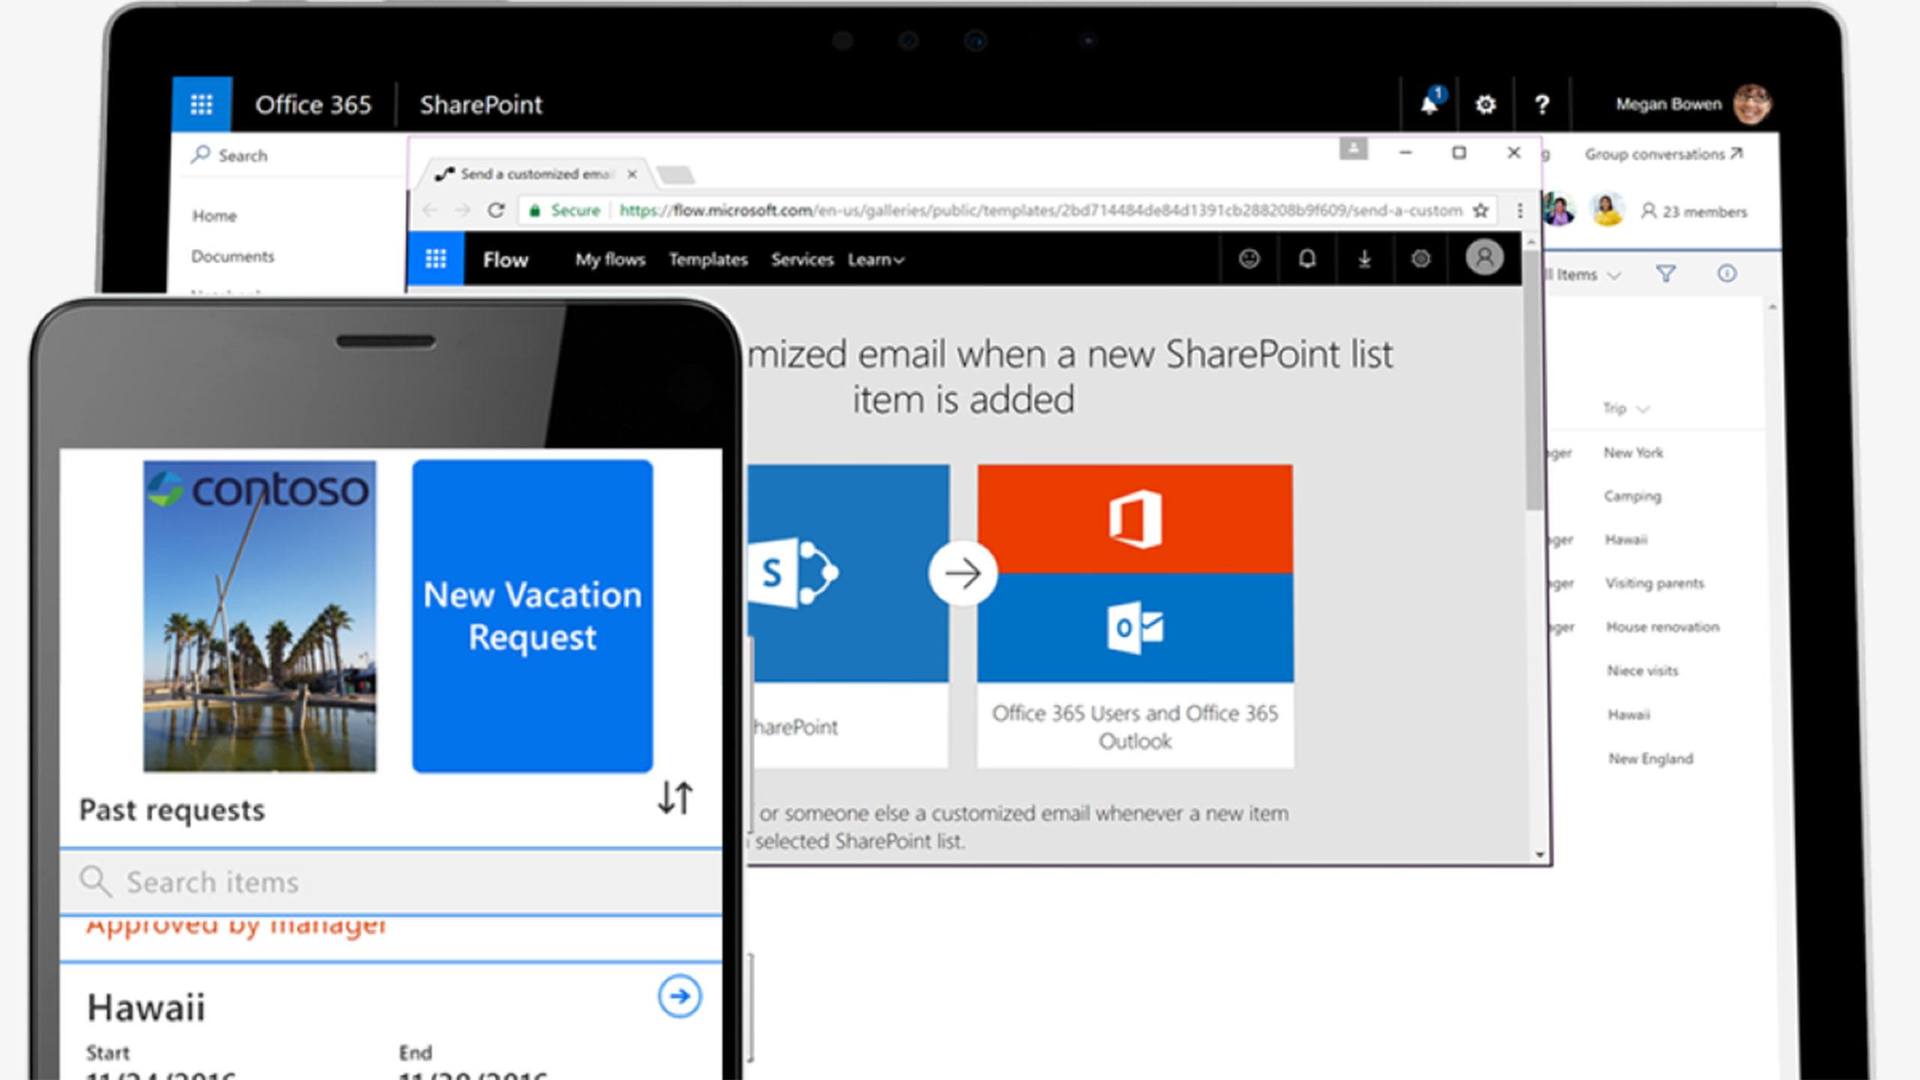Open the filter funnel icon in SharePoint list
Screen dimensions: 1920x1080
tap(1666, 273)
